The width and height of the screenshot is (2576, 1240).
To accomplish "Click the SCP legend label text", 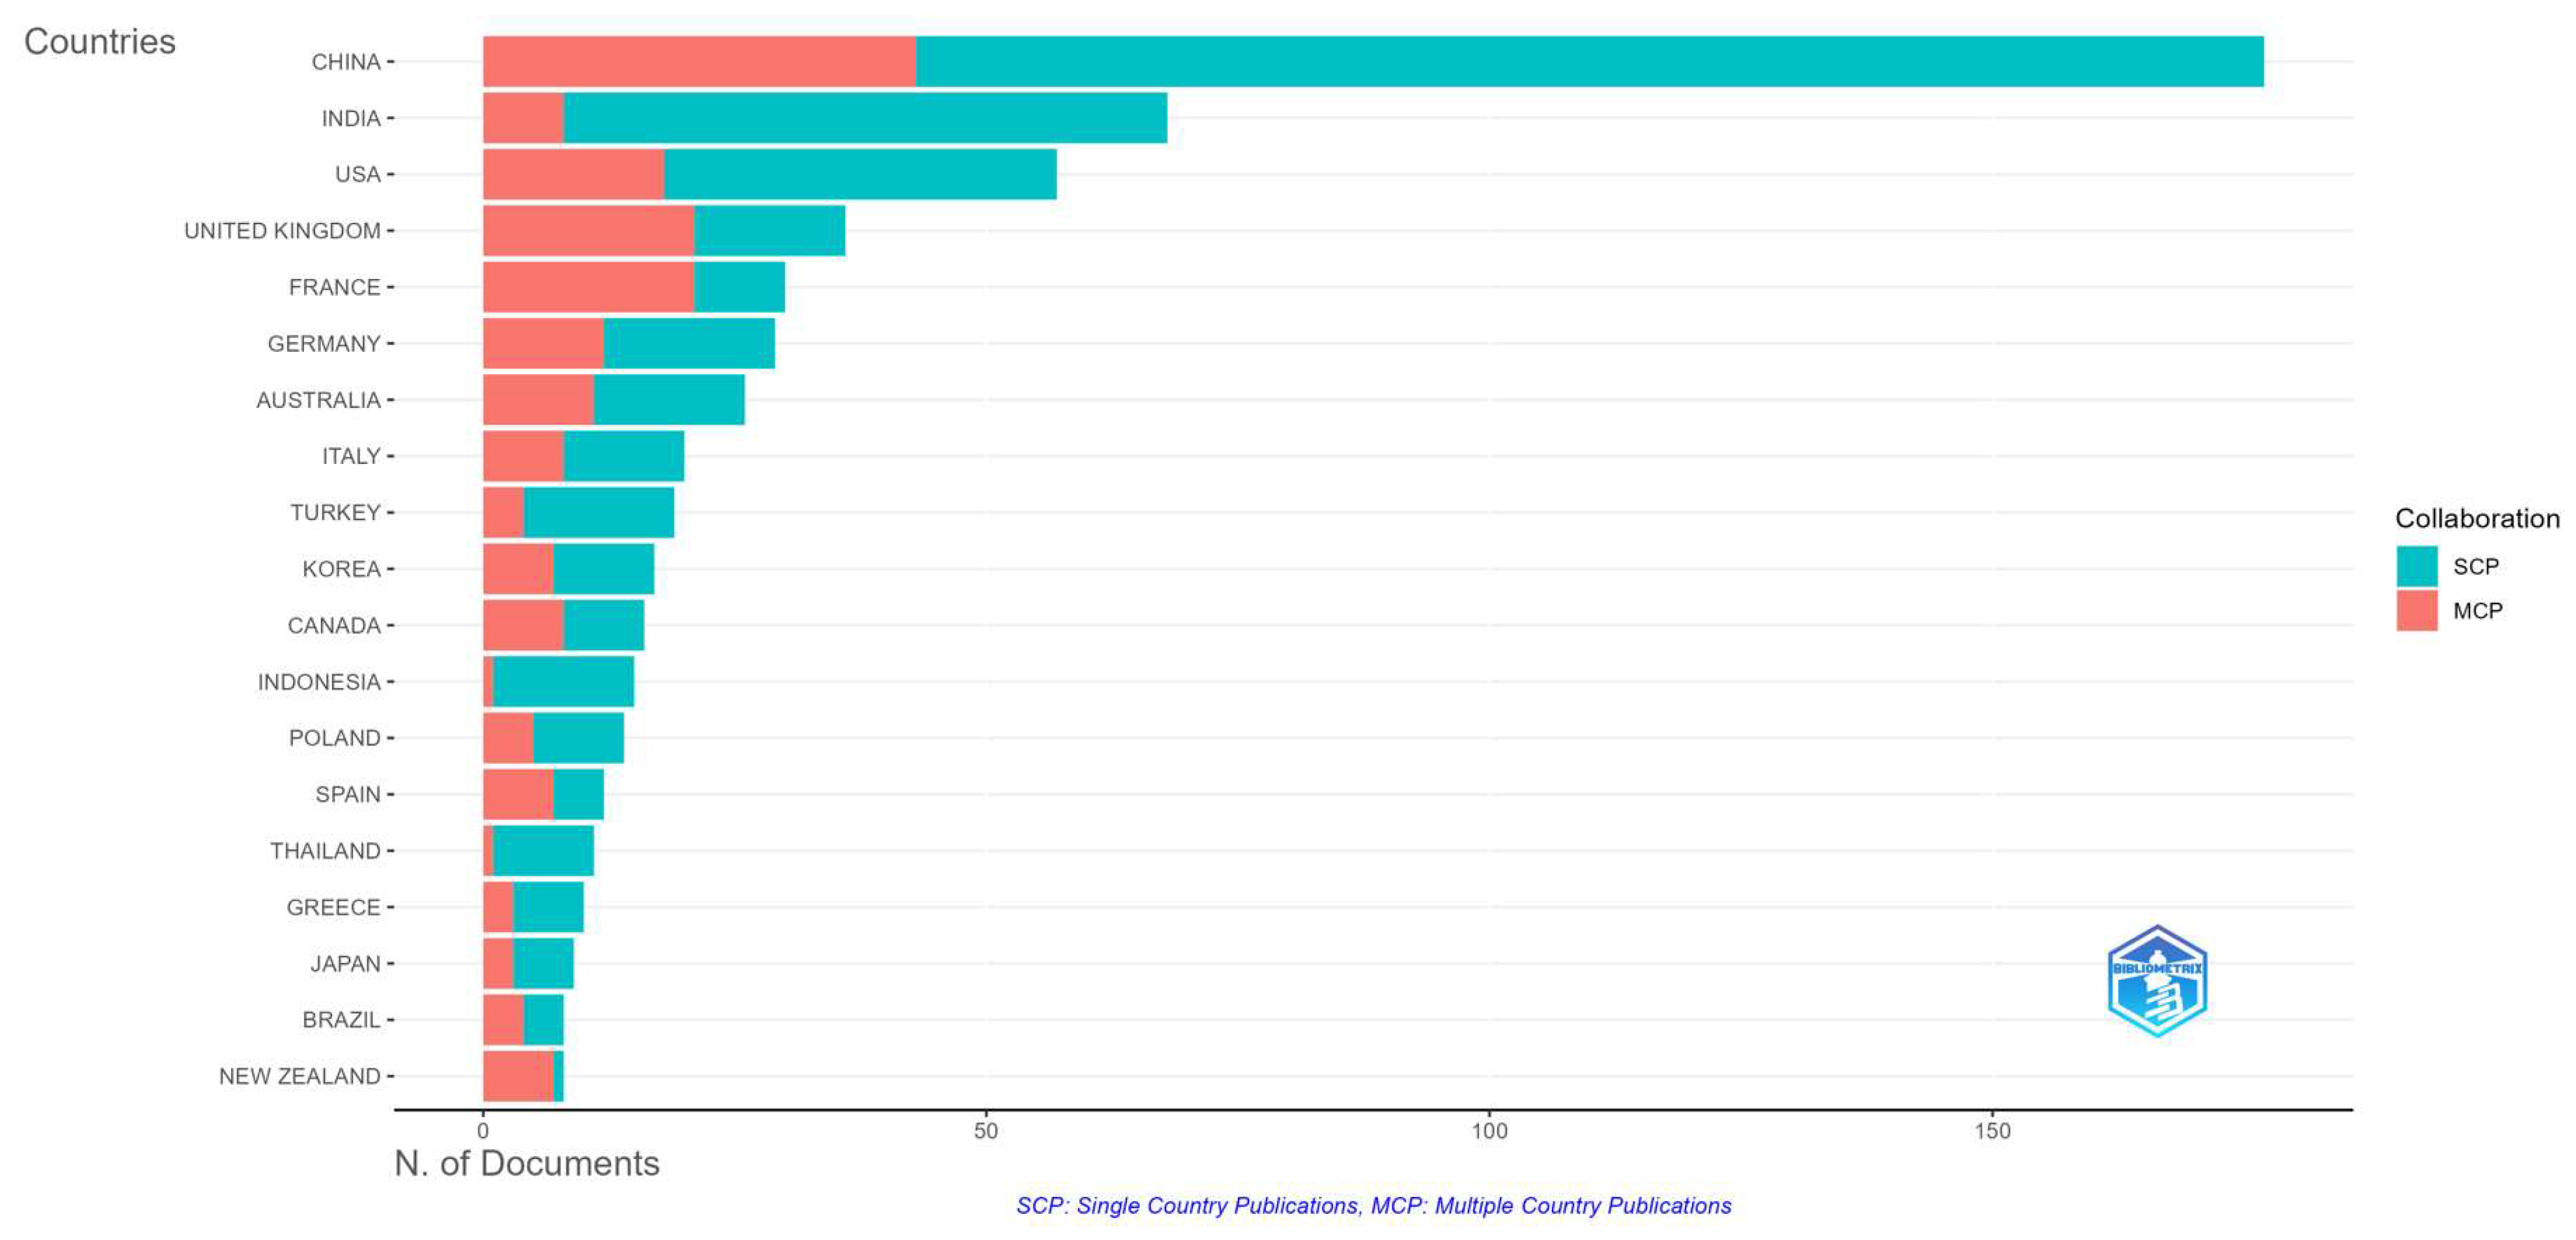I will pyautogui.click(x=2475, y=566).
